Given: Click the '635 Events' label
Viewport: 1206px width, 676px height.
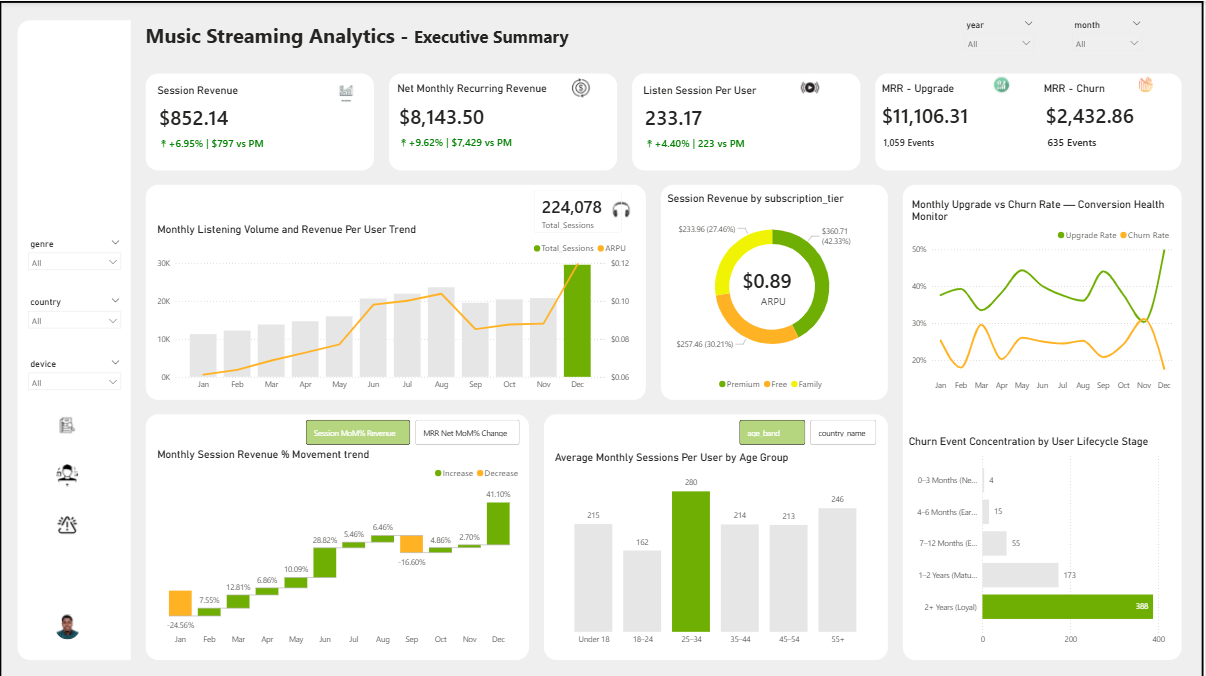Looking at the screenshot, I should 1071,143.
